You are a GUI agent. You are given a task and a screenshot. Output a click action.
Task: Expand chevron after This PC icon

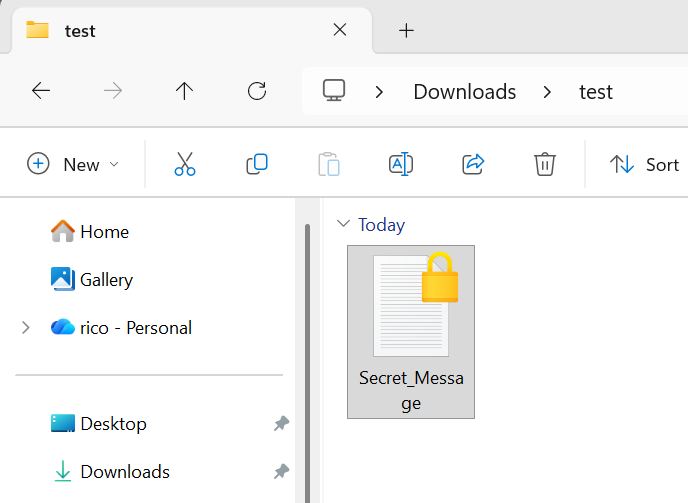380,92
